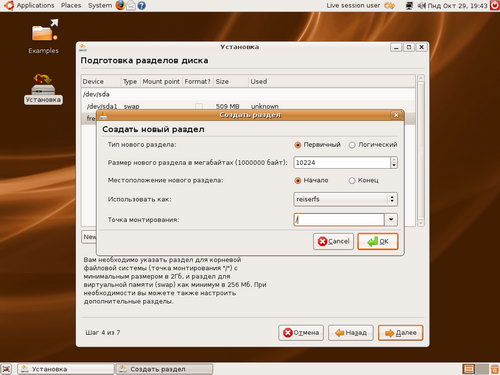Open the Использовать как reiserfs dropdown
Viewport: 500px width, 375px height.
pos(345,199)
